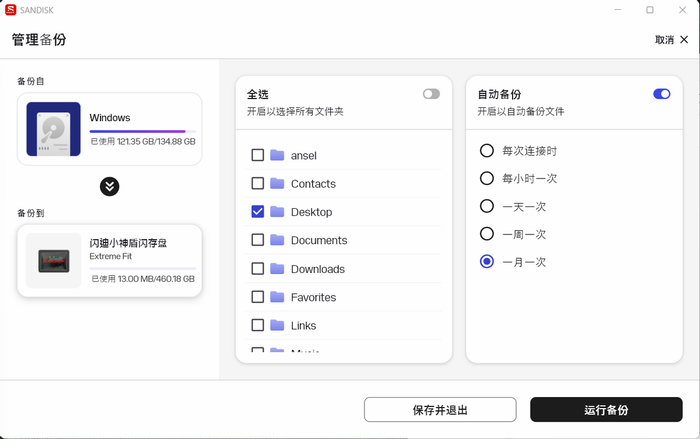Click the X icon beside 取消
Image resolution: width=700 pixels, height=439 pixels.
click(684, 40)
